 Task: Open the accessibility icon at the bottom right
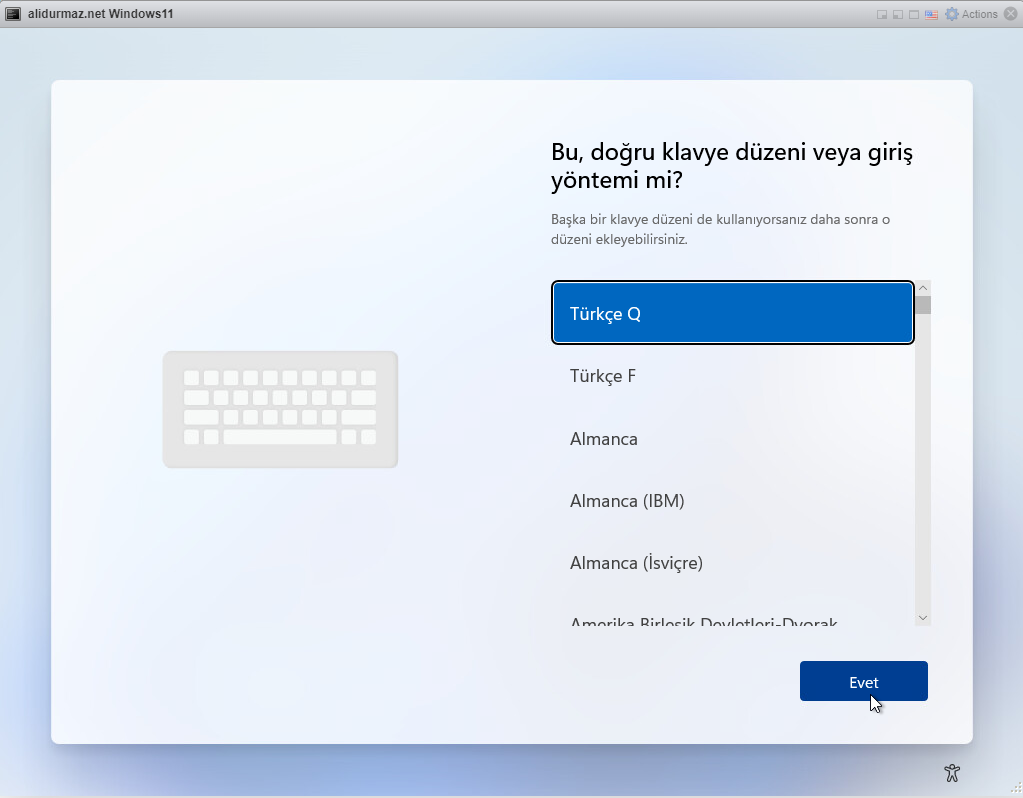[x=952, y=773]
